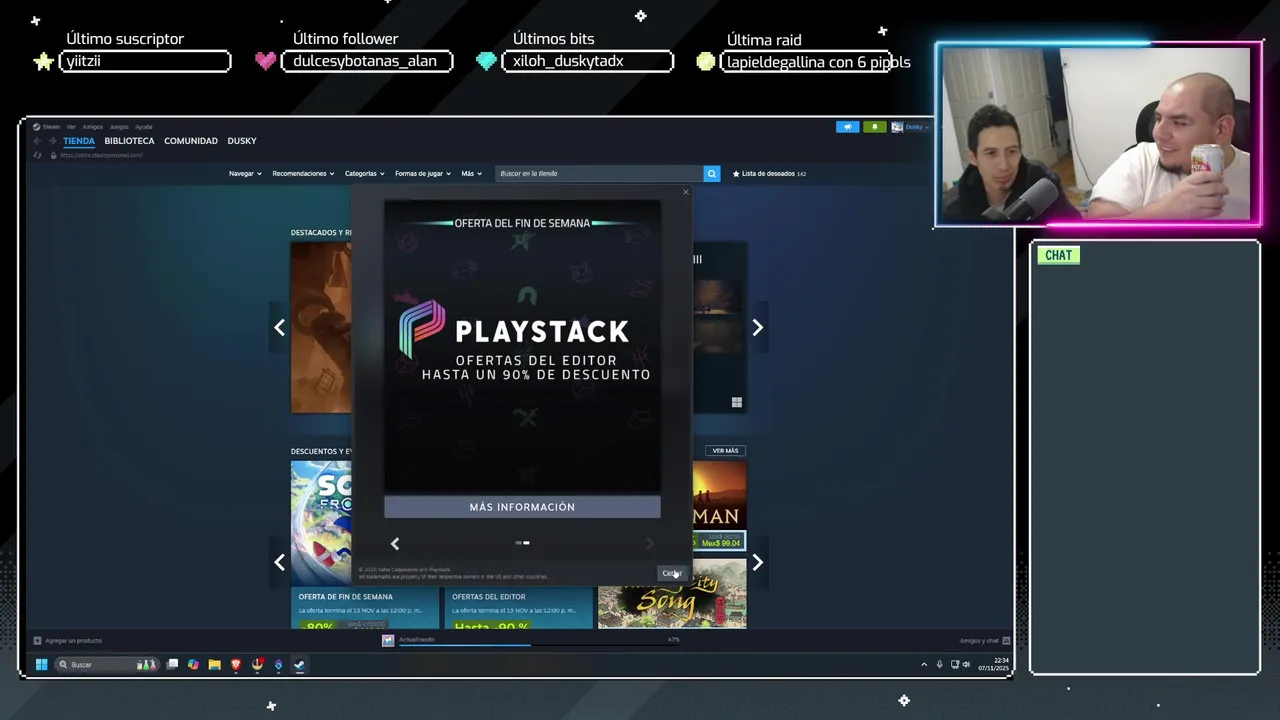Click the MÁS INFORMACIÓN button
This screenshot has height=720, width=1280.
pyautogui.click(x=522, y=507)
